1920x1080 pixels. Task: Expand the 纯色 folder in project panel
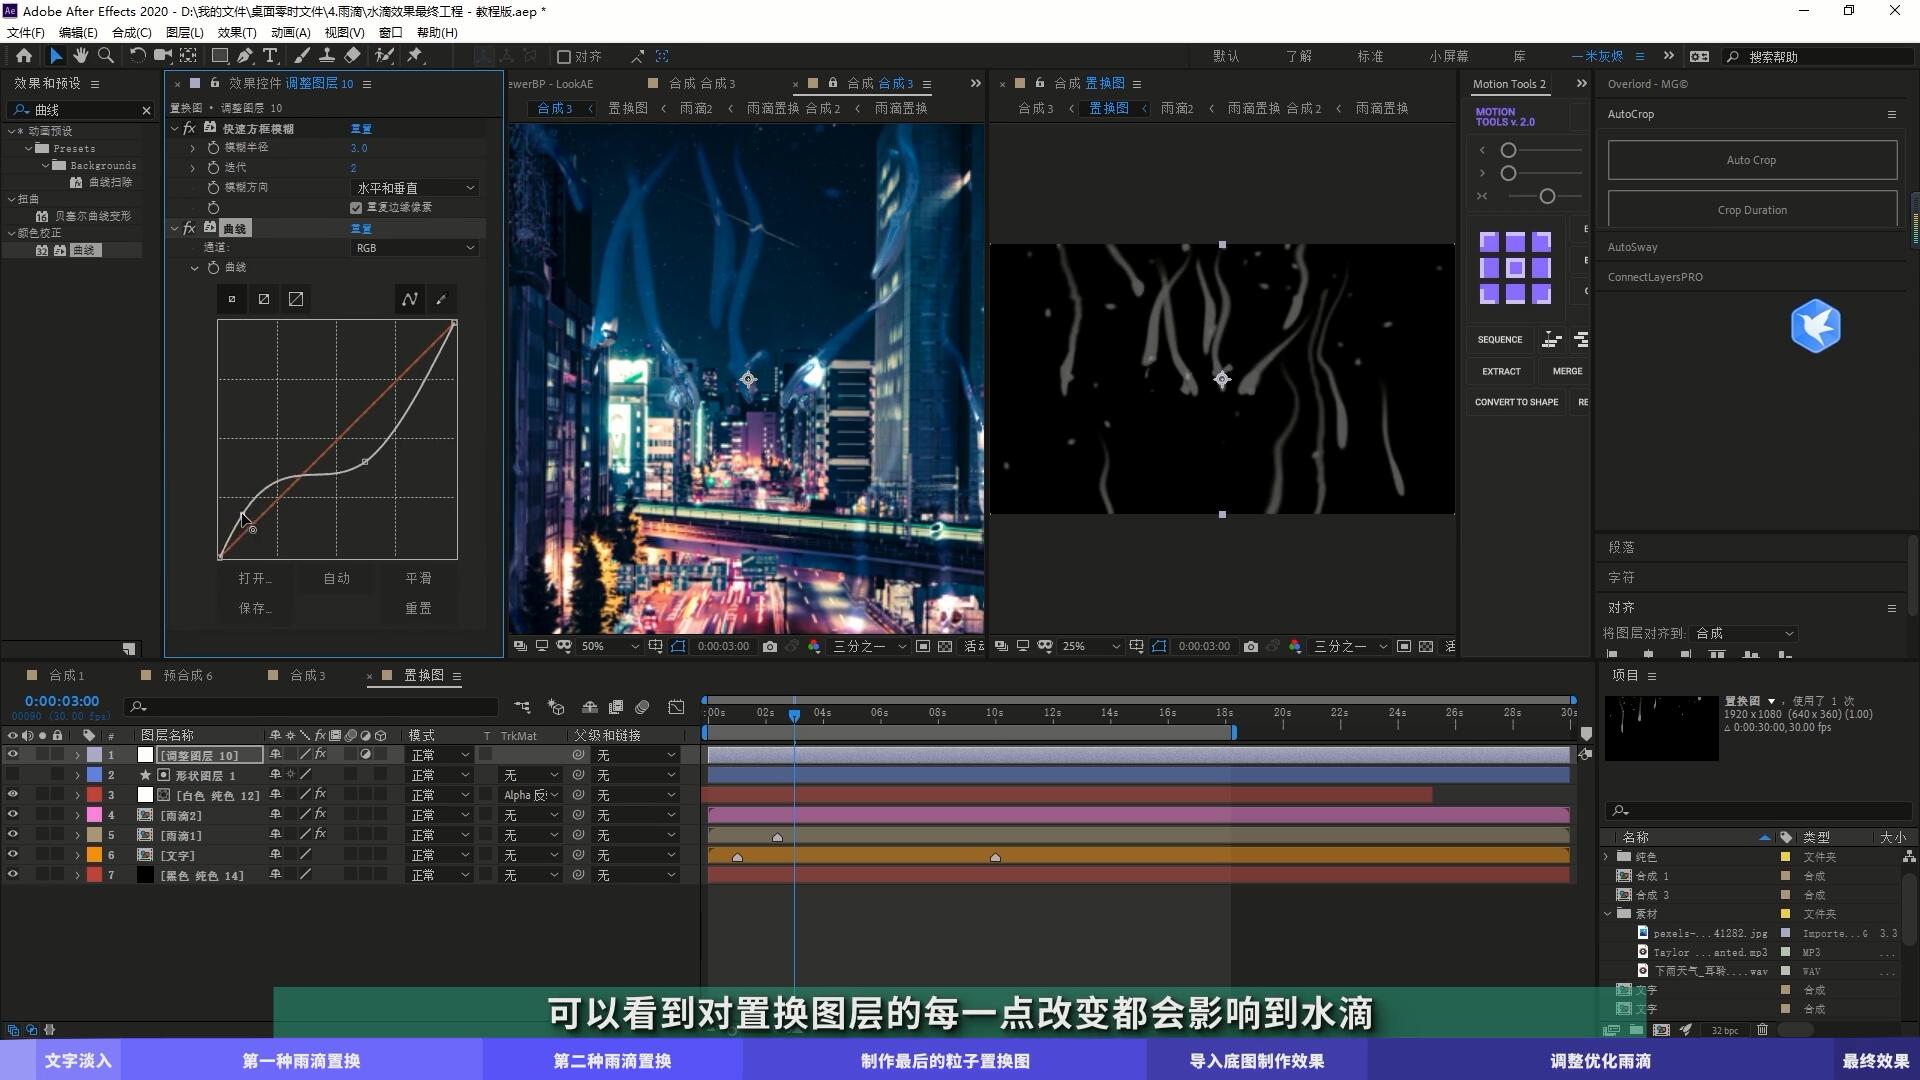(1607, 857)
